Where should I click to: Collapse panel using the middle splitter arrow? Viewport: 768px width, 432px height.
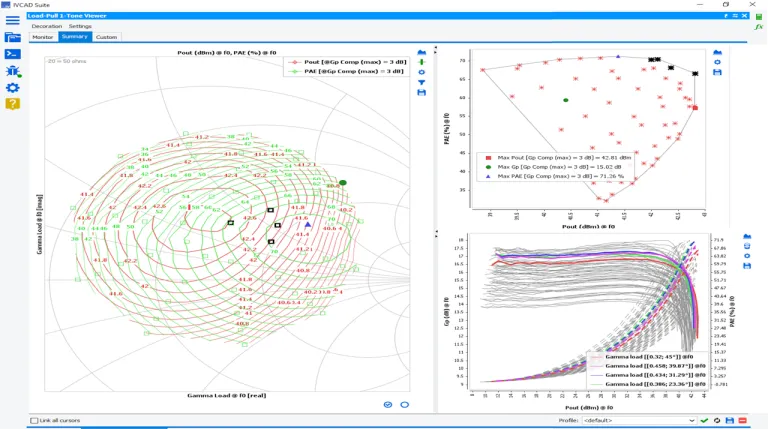(435, 234)
